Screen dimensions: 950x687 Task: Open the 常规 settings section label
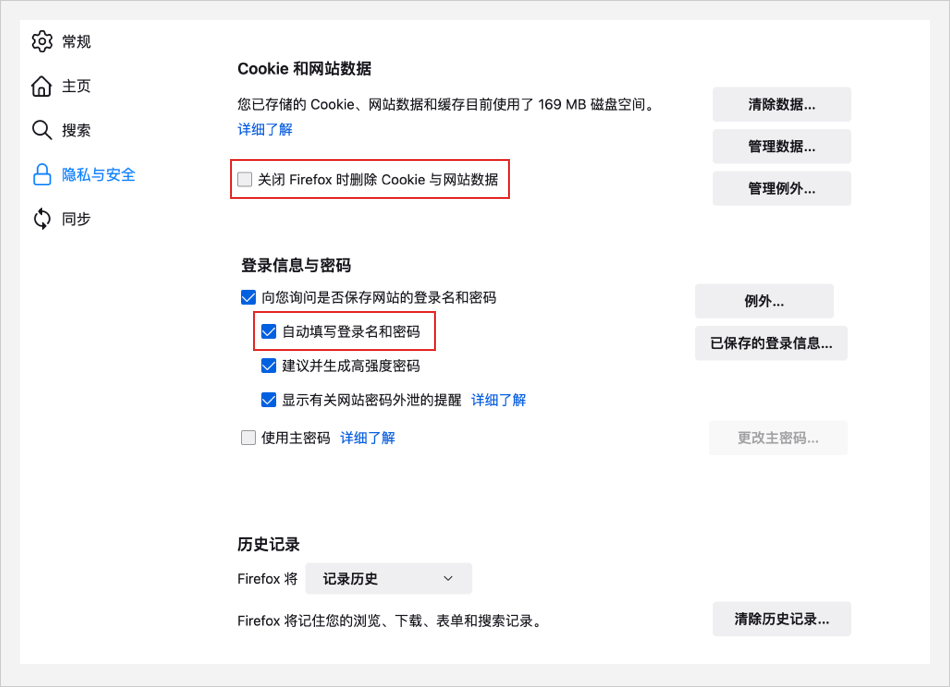[76, 42]
